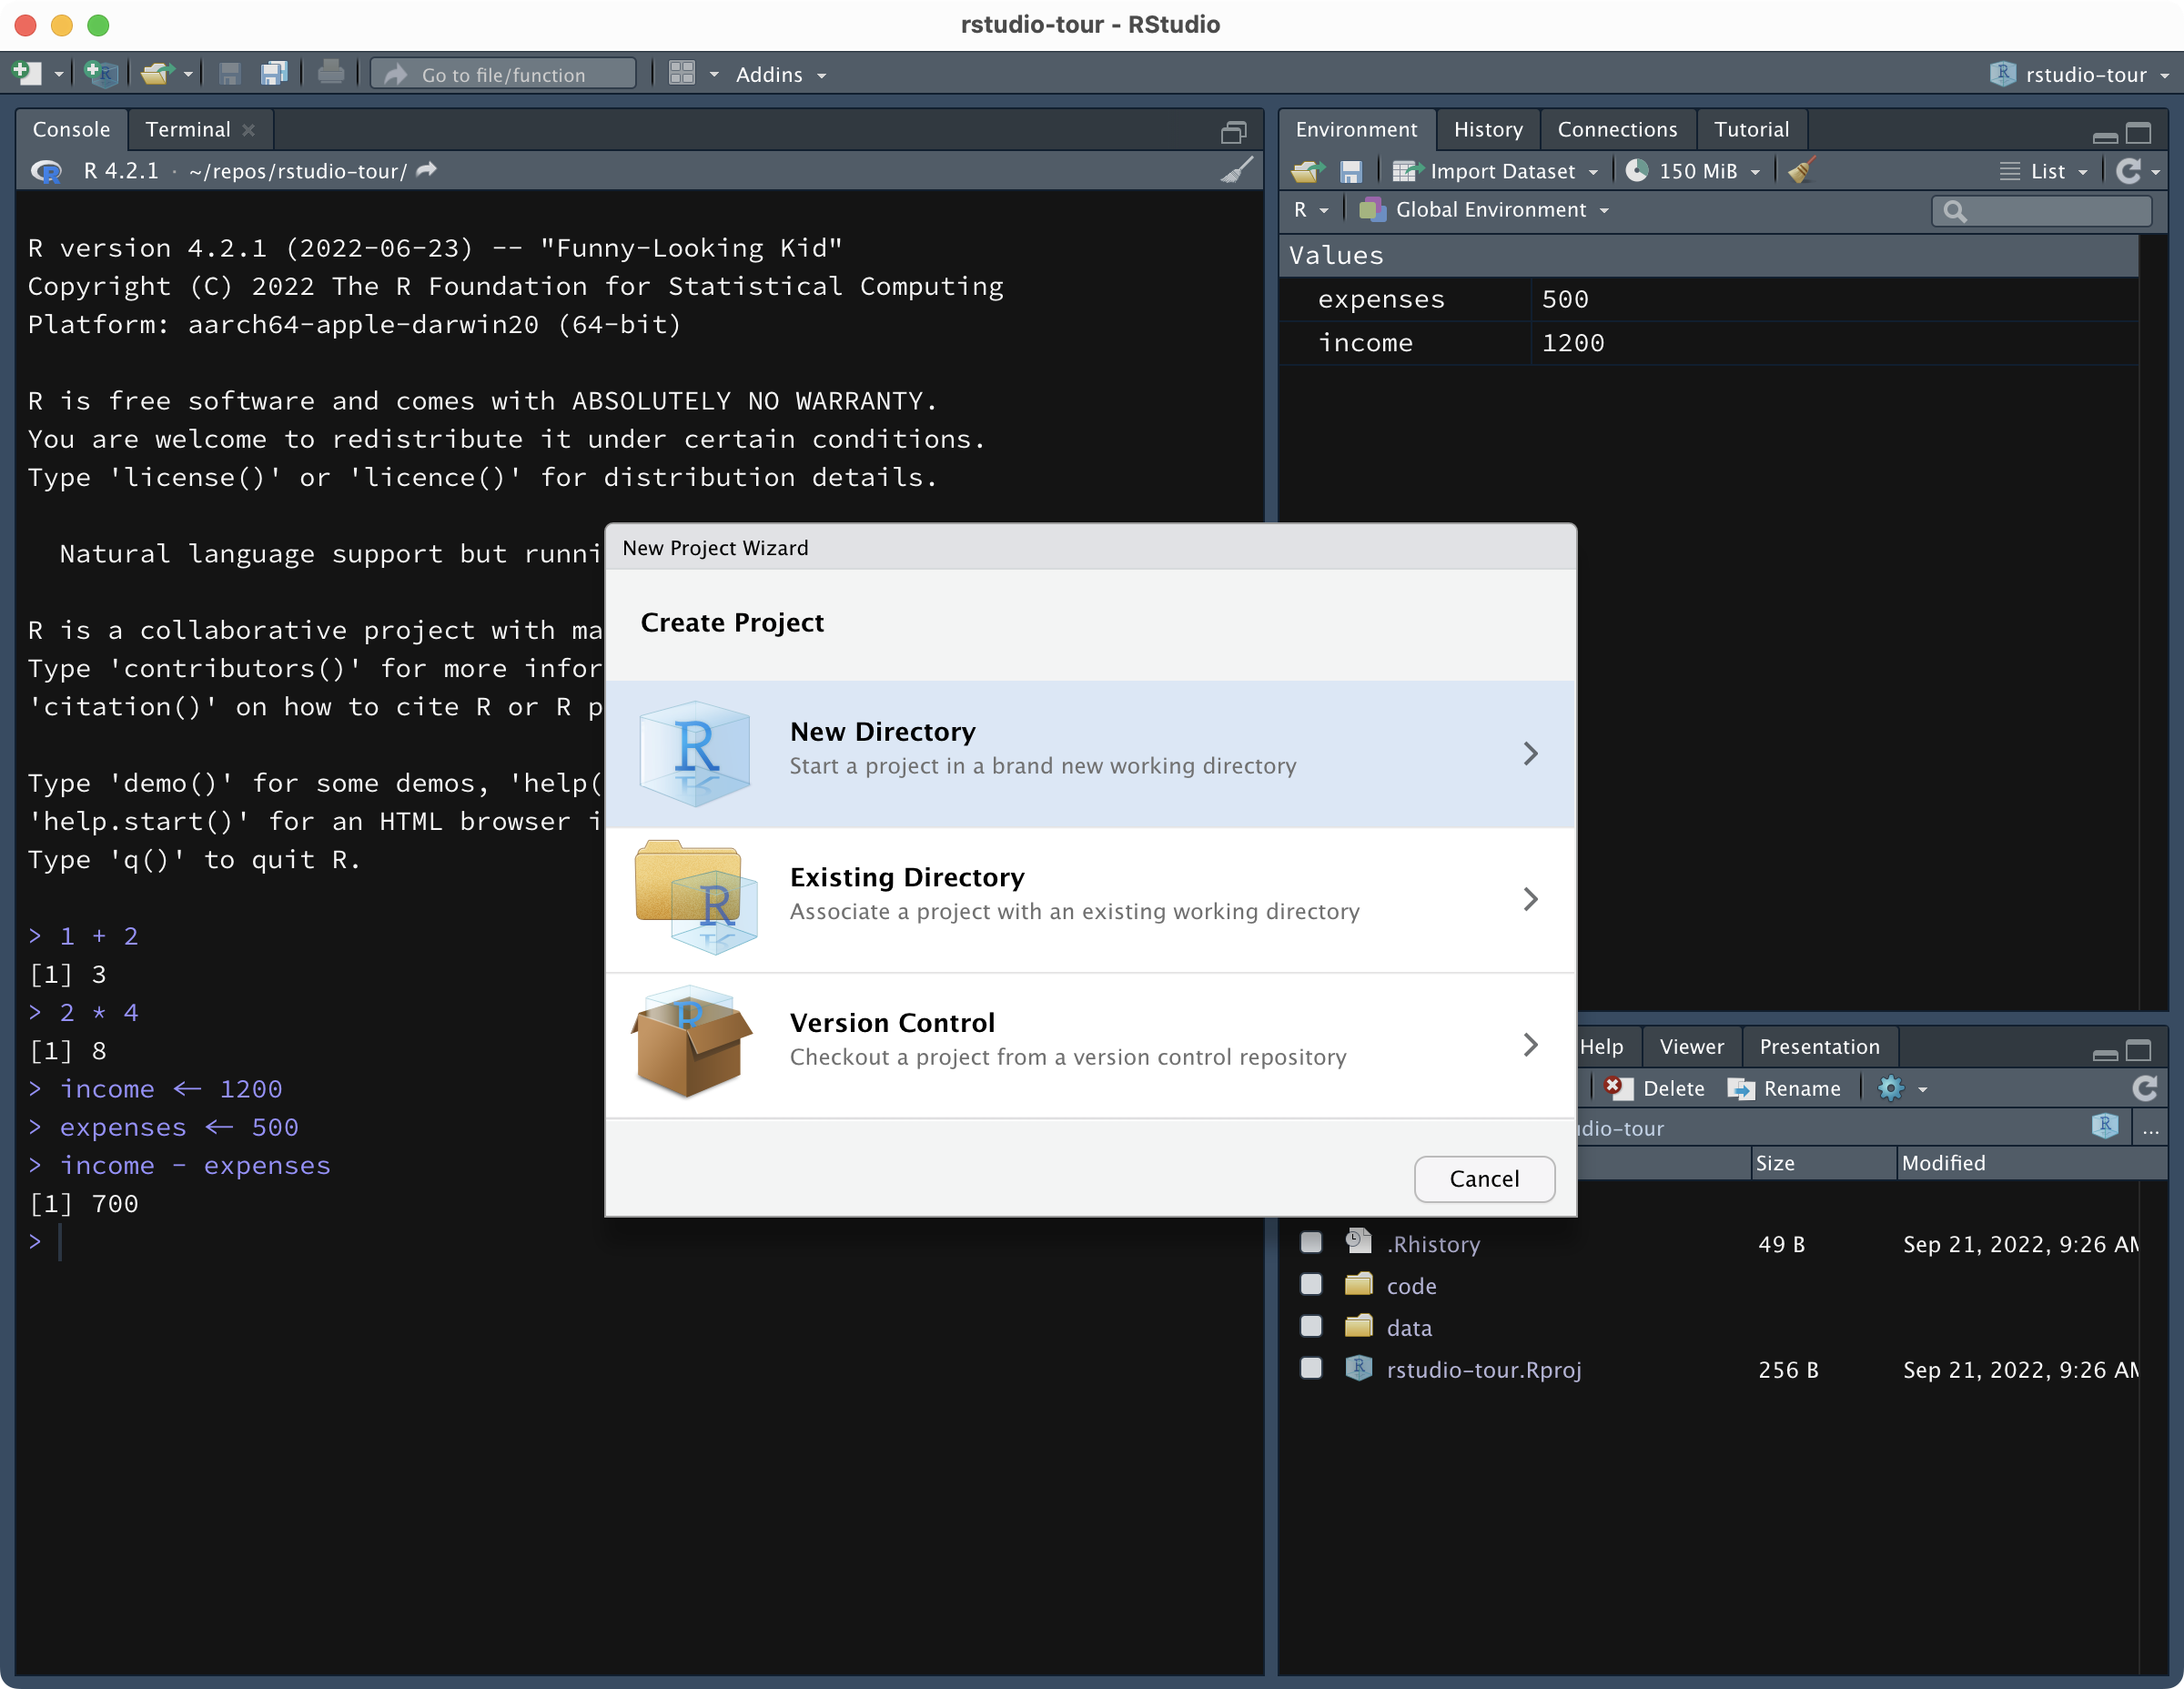Viewport: 2184px width, 1689px height.
Task: Open the R language dropdown in Environment pane
Action: [x=1311, y=210]
